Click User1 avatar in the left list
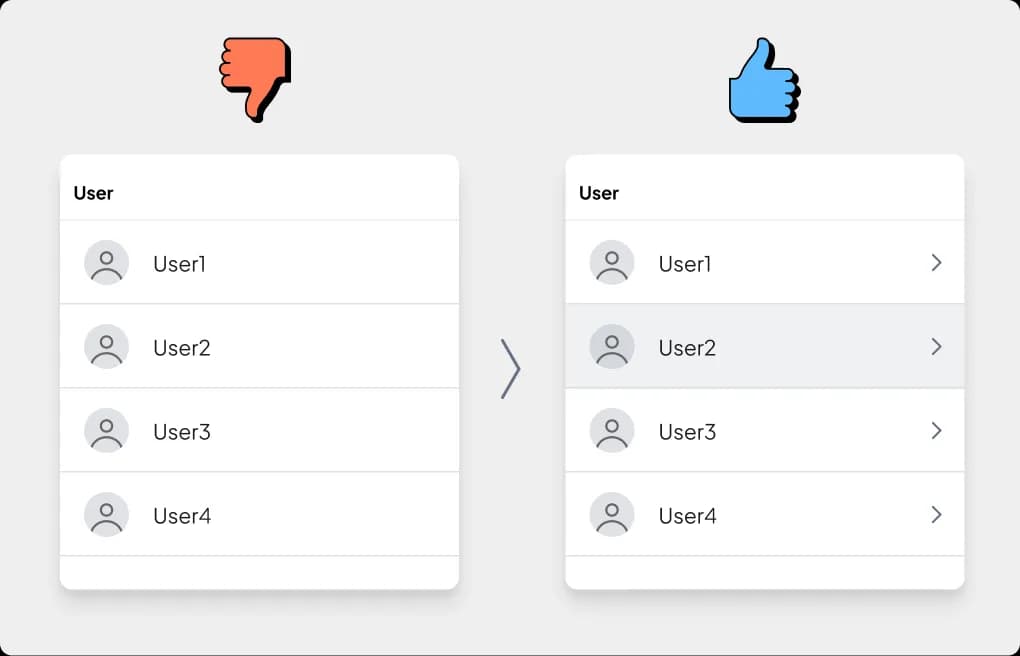The width and height of the screenshot is (1020, 656). [107, 262]
